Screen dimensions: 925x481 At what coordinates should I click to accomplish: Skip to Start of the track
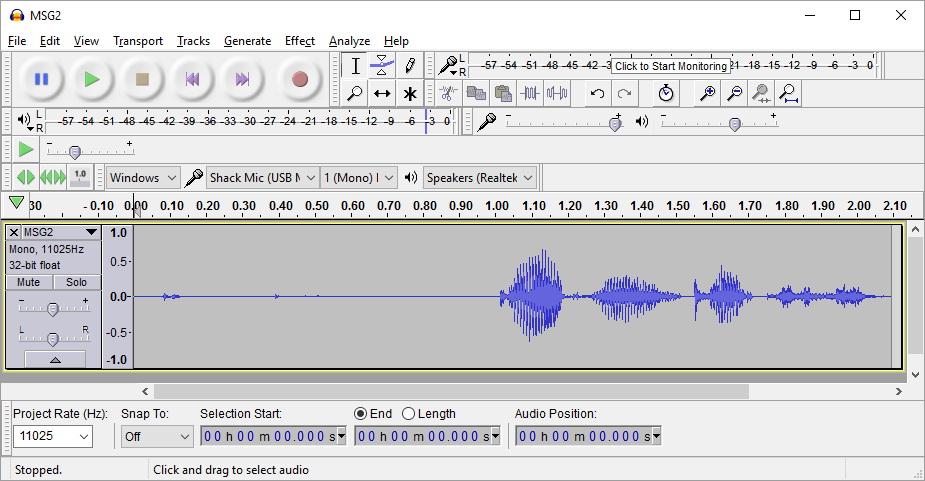coord(192,79)
